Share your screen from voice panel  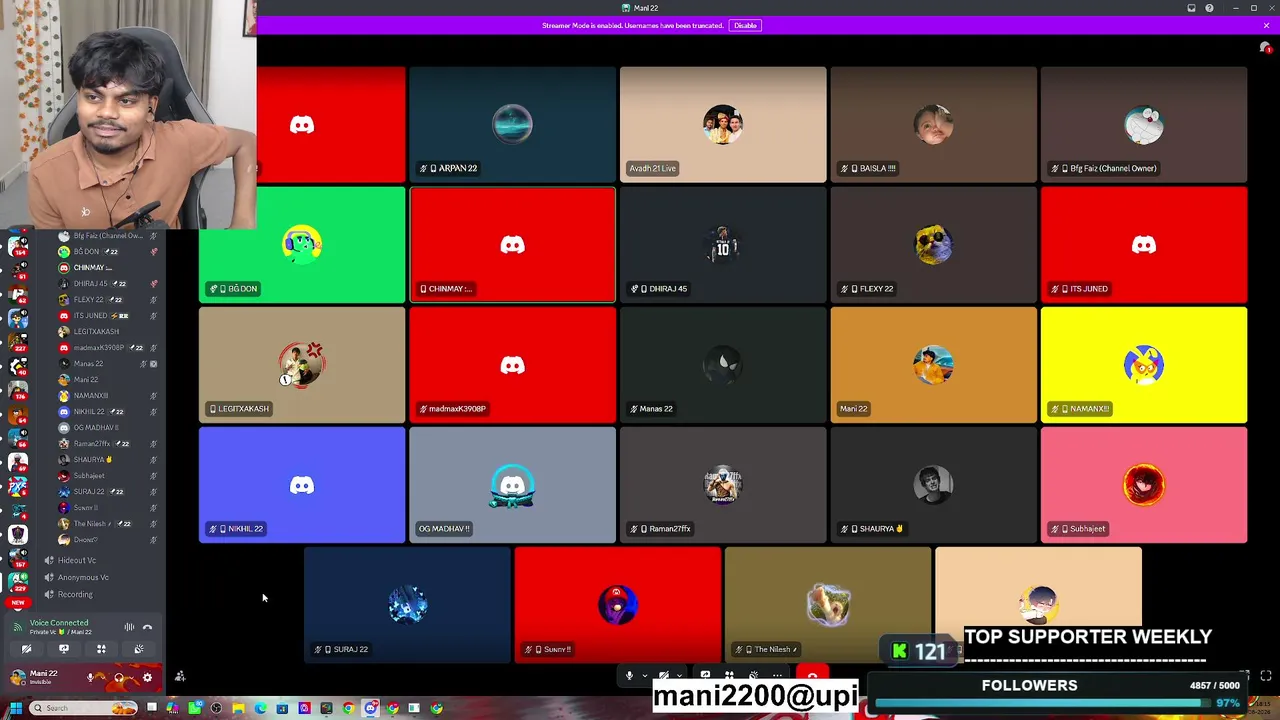coord(63,649)
